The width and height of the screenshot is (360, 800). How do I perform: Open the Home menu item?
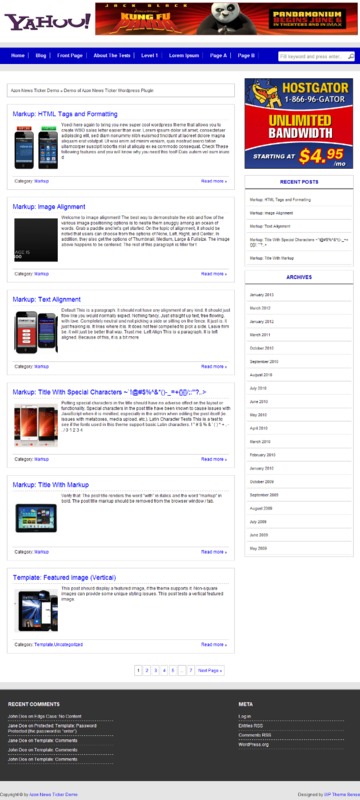tap(18, 56)
